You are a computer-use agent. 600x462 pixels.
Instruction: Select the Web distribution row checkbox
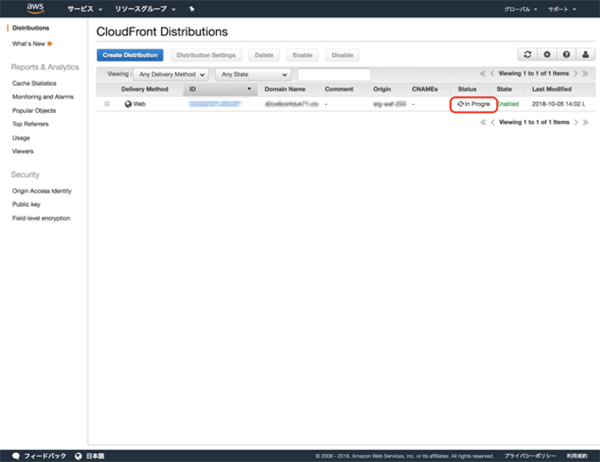[107, 104]
